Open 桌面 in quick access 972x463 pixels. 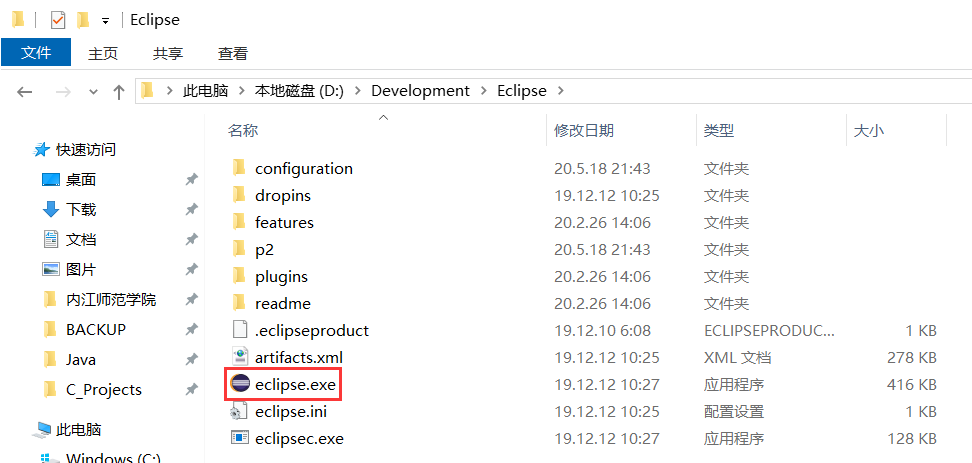pos(81,180)
